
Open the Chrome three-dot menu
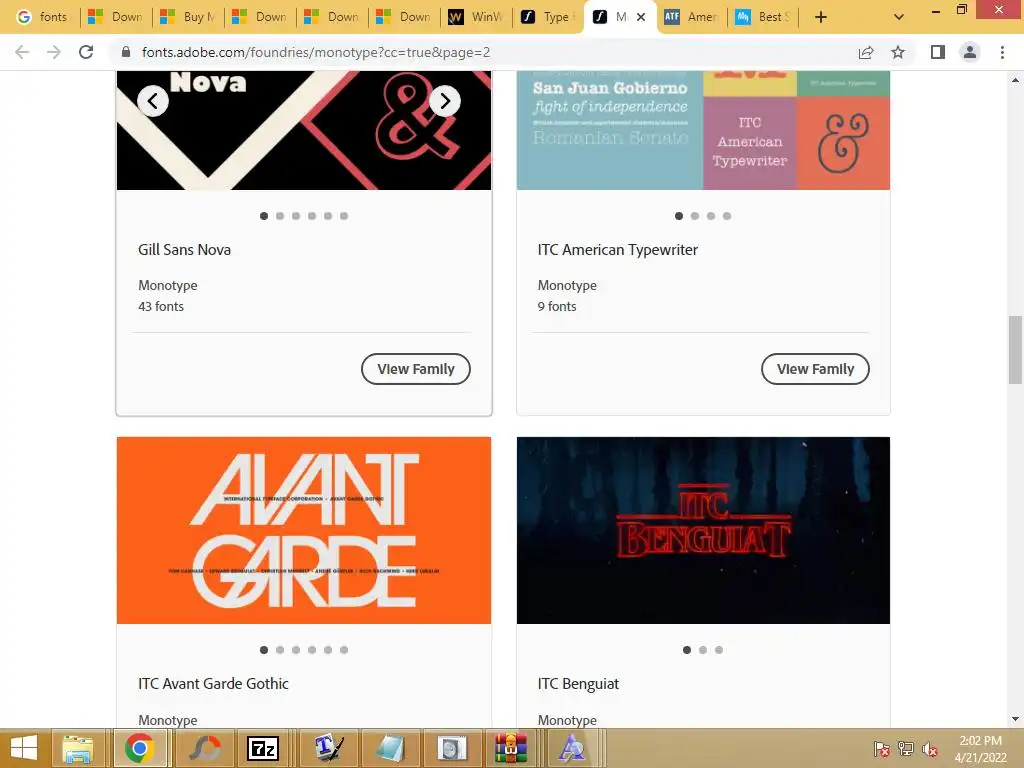pyautogui.click(x=1002, y=52)
